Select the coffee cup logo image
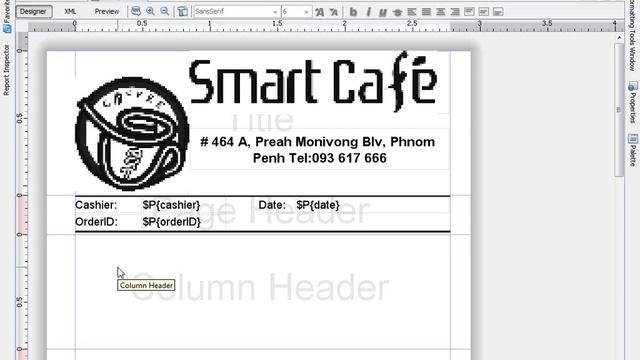The height and width of the screenshot is (360, 640). pos(132,134)
